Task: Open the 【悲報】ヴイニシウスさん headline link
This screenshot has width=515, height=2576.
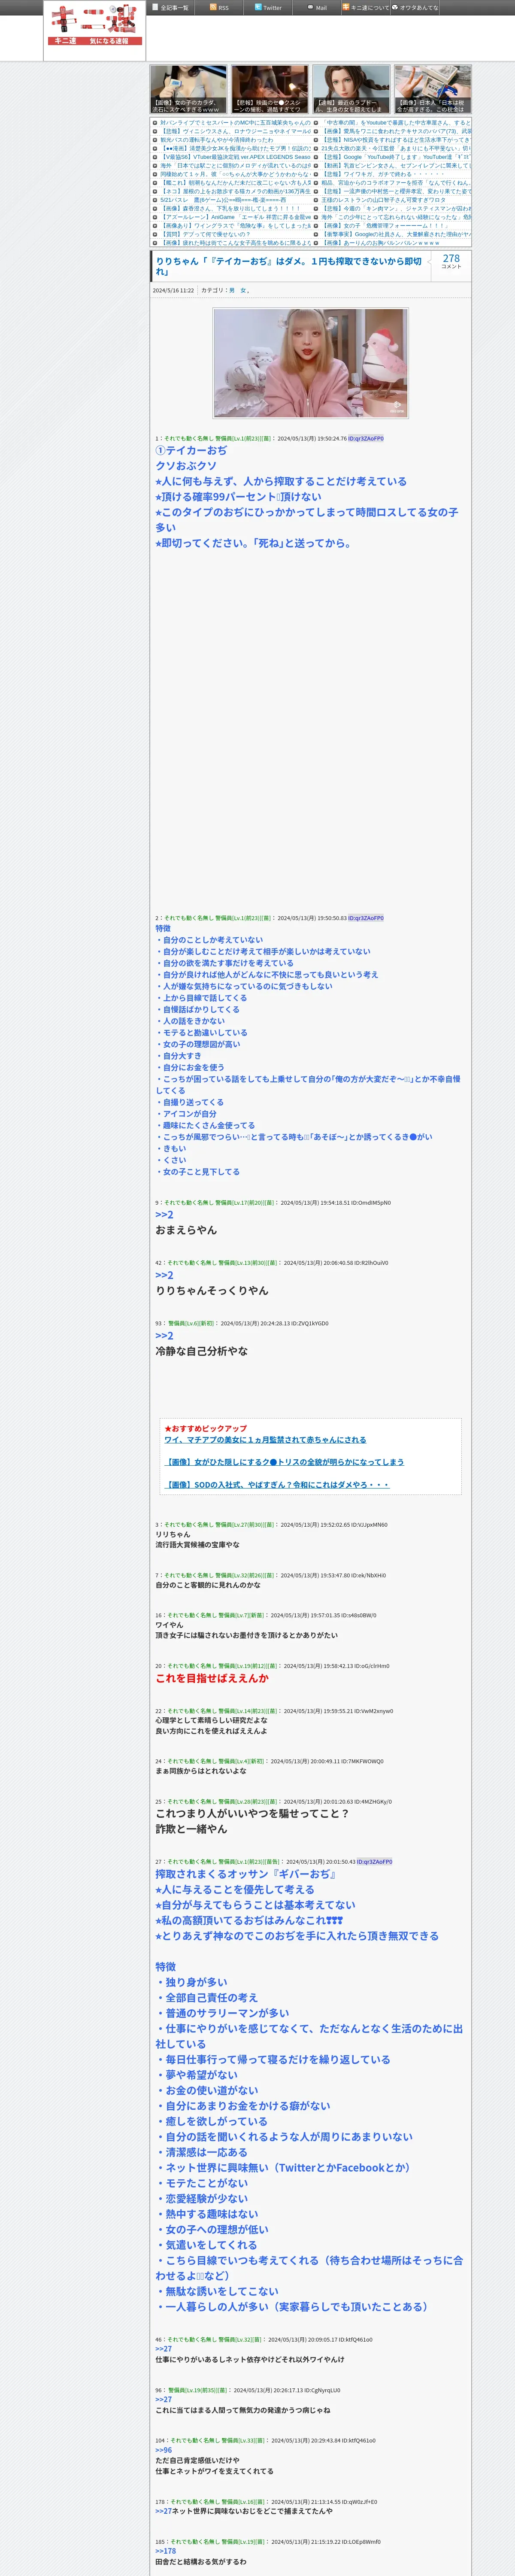Action: click(x=235, y=131)
